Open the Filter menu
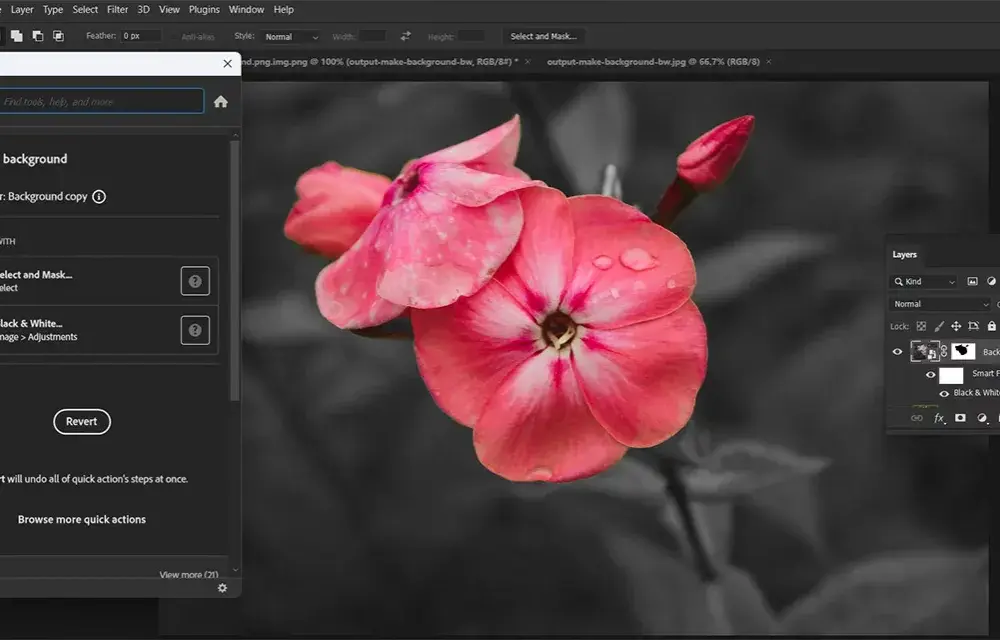This screenshot has width=1000, height=640. (x=117, y=10)
